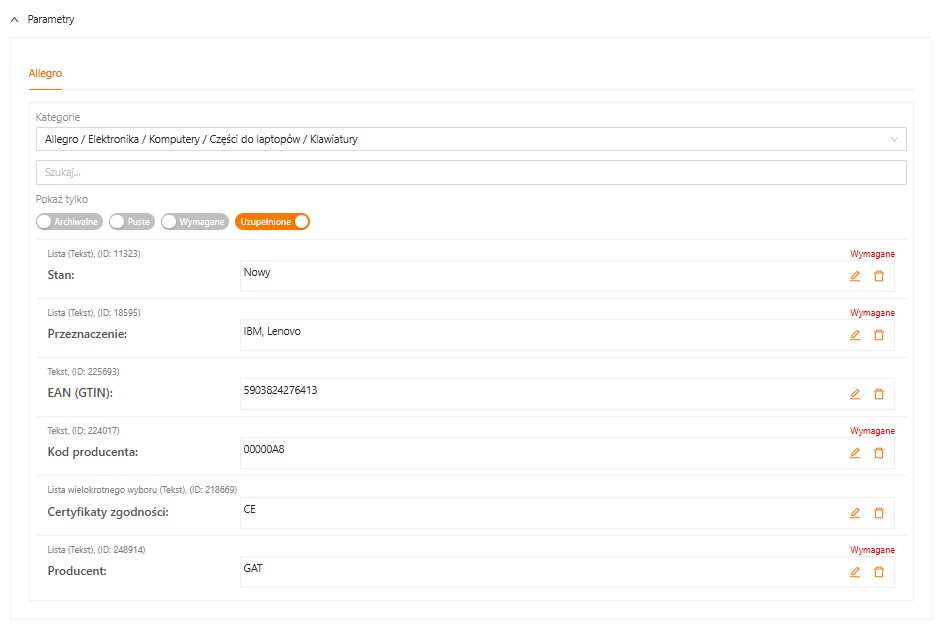Image resolution: width=945 pixels, height=636 pixels.
Task: Delete the Stan parameter using trash icon
Action: tap(879, 276)
